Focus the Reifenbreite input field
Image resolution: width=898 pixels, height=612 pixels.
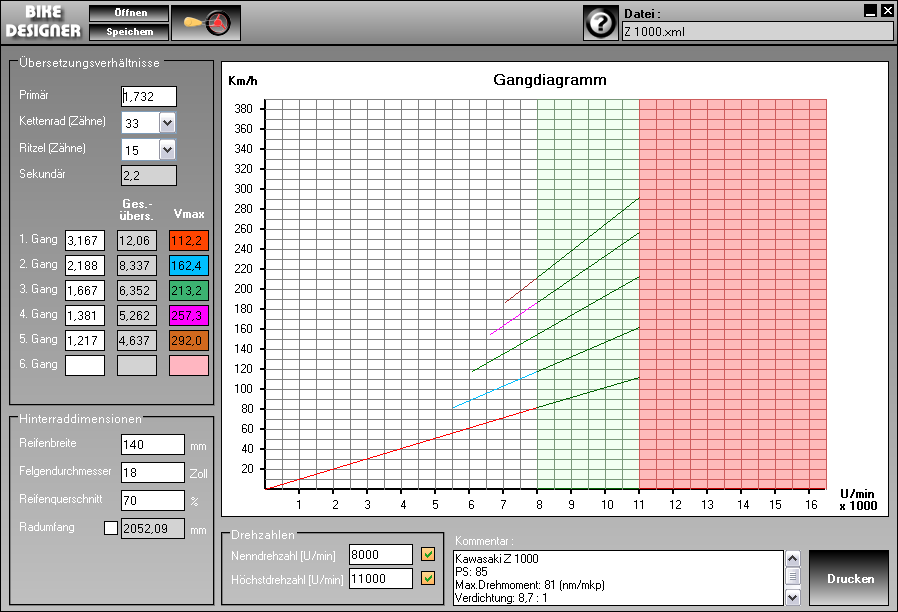[x=152, y=444]
